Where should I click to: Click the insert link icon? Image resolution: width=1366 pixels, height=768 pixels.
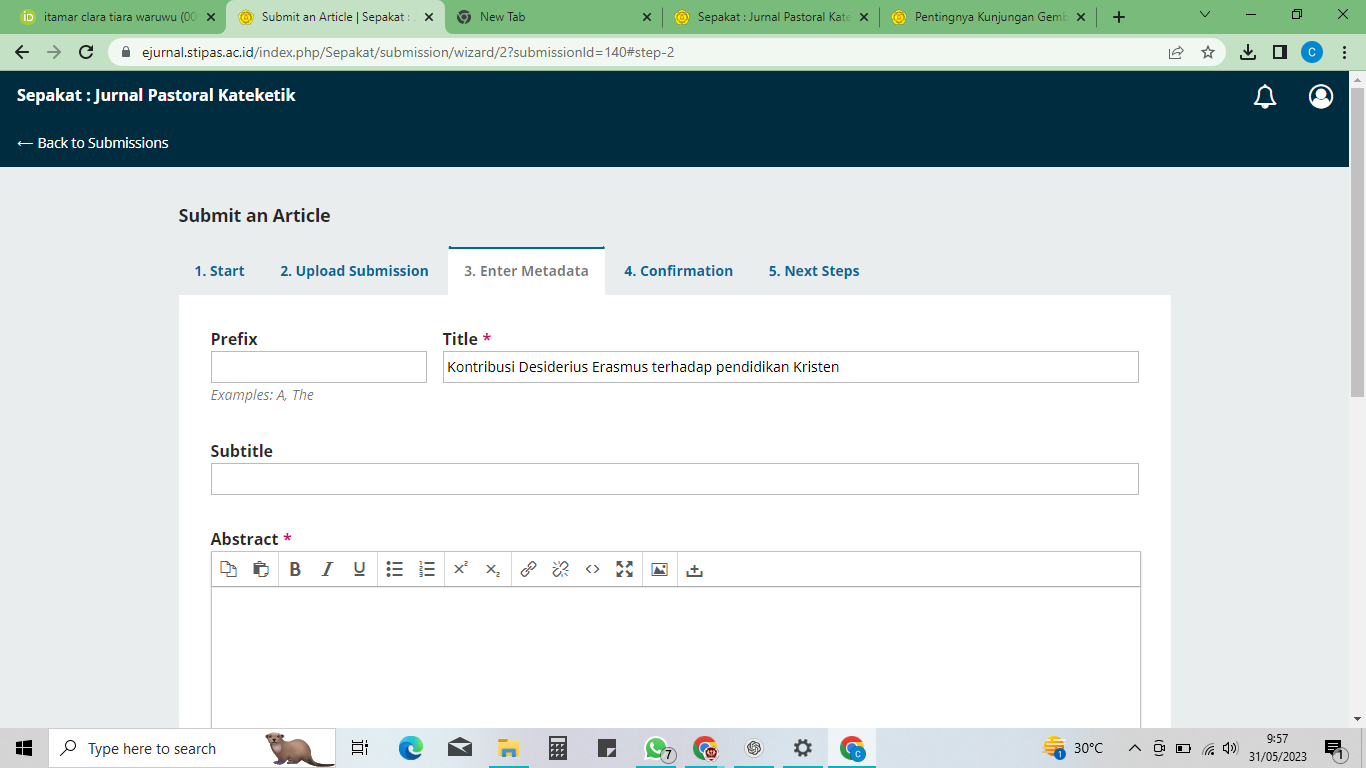coord(529,569)
